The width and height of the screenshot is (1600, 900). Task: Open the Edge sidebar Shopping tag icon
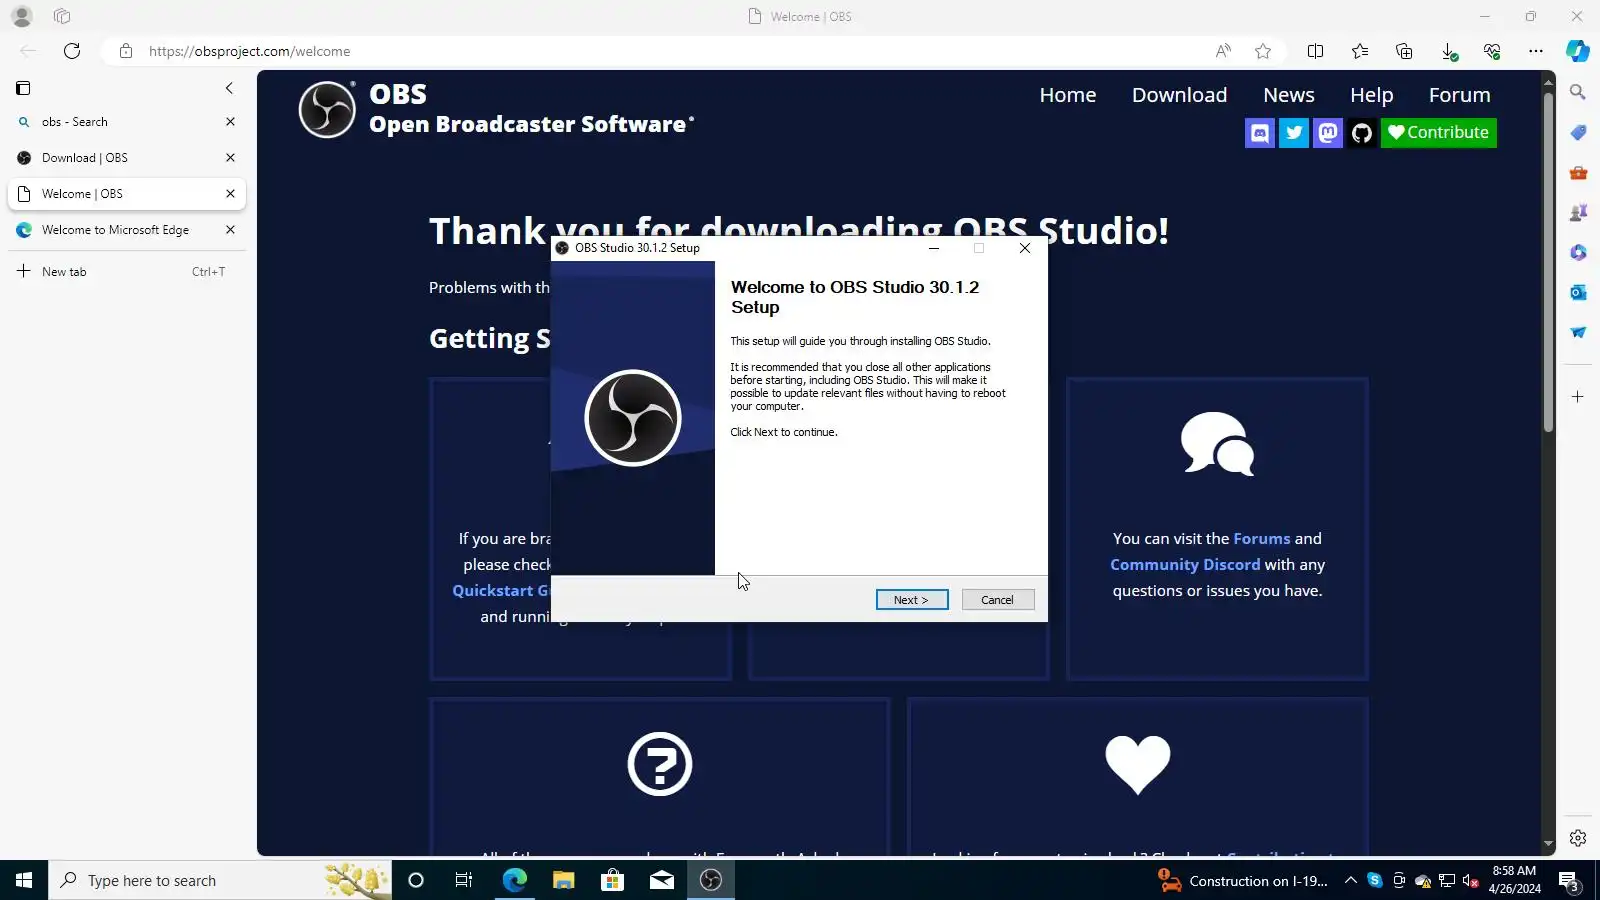(1578, 132)
